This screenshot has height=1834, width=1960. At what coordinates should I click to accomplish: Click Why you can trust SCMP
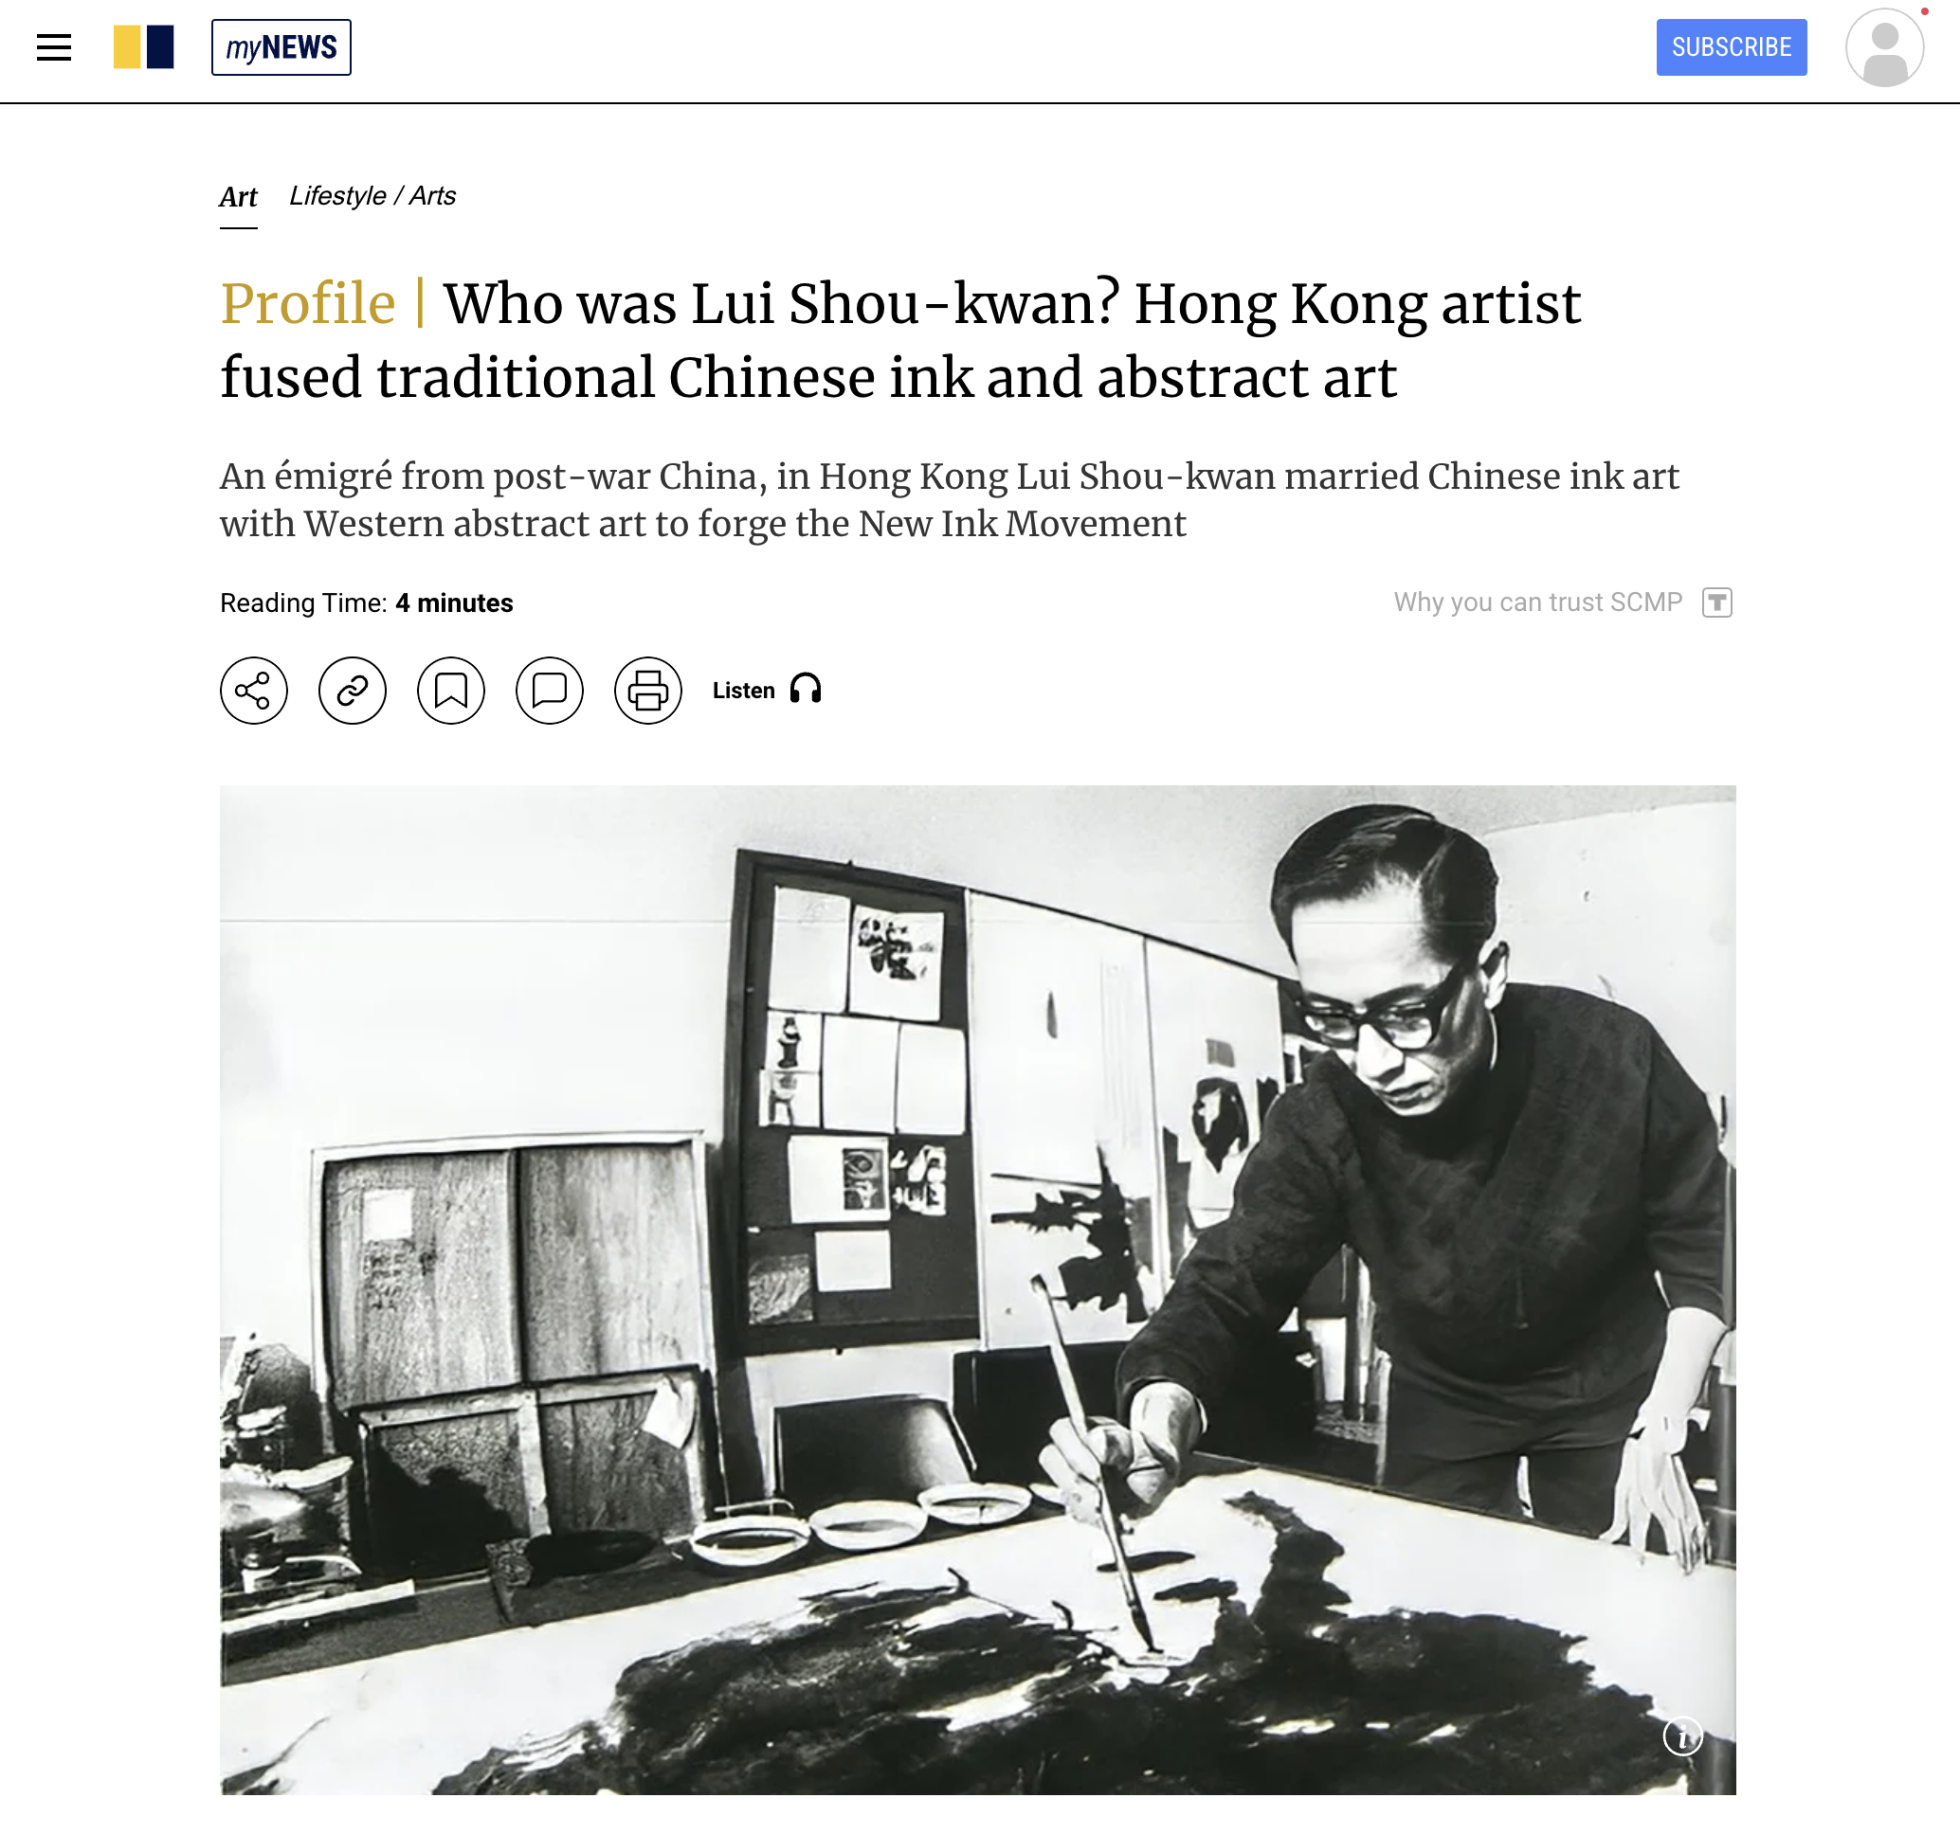click(x=1538, y=602)
